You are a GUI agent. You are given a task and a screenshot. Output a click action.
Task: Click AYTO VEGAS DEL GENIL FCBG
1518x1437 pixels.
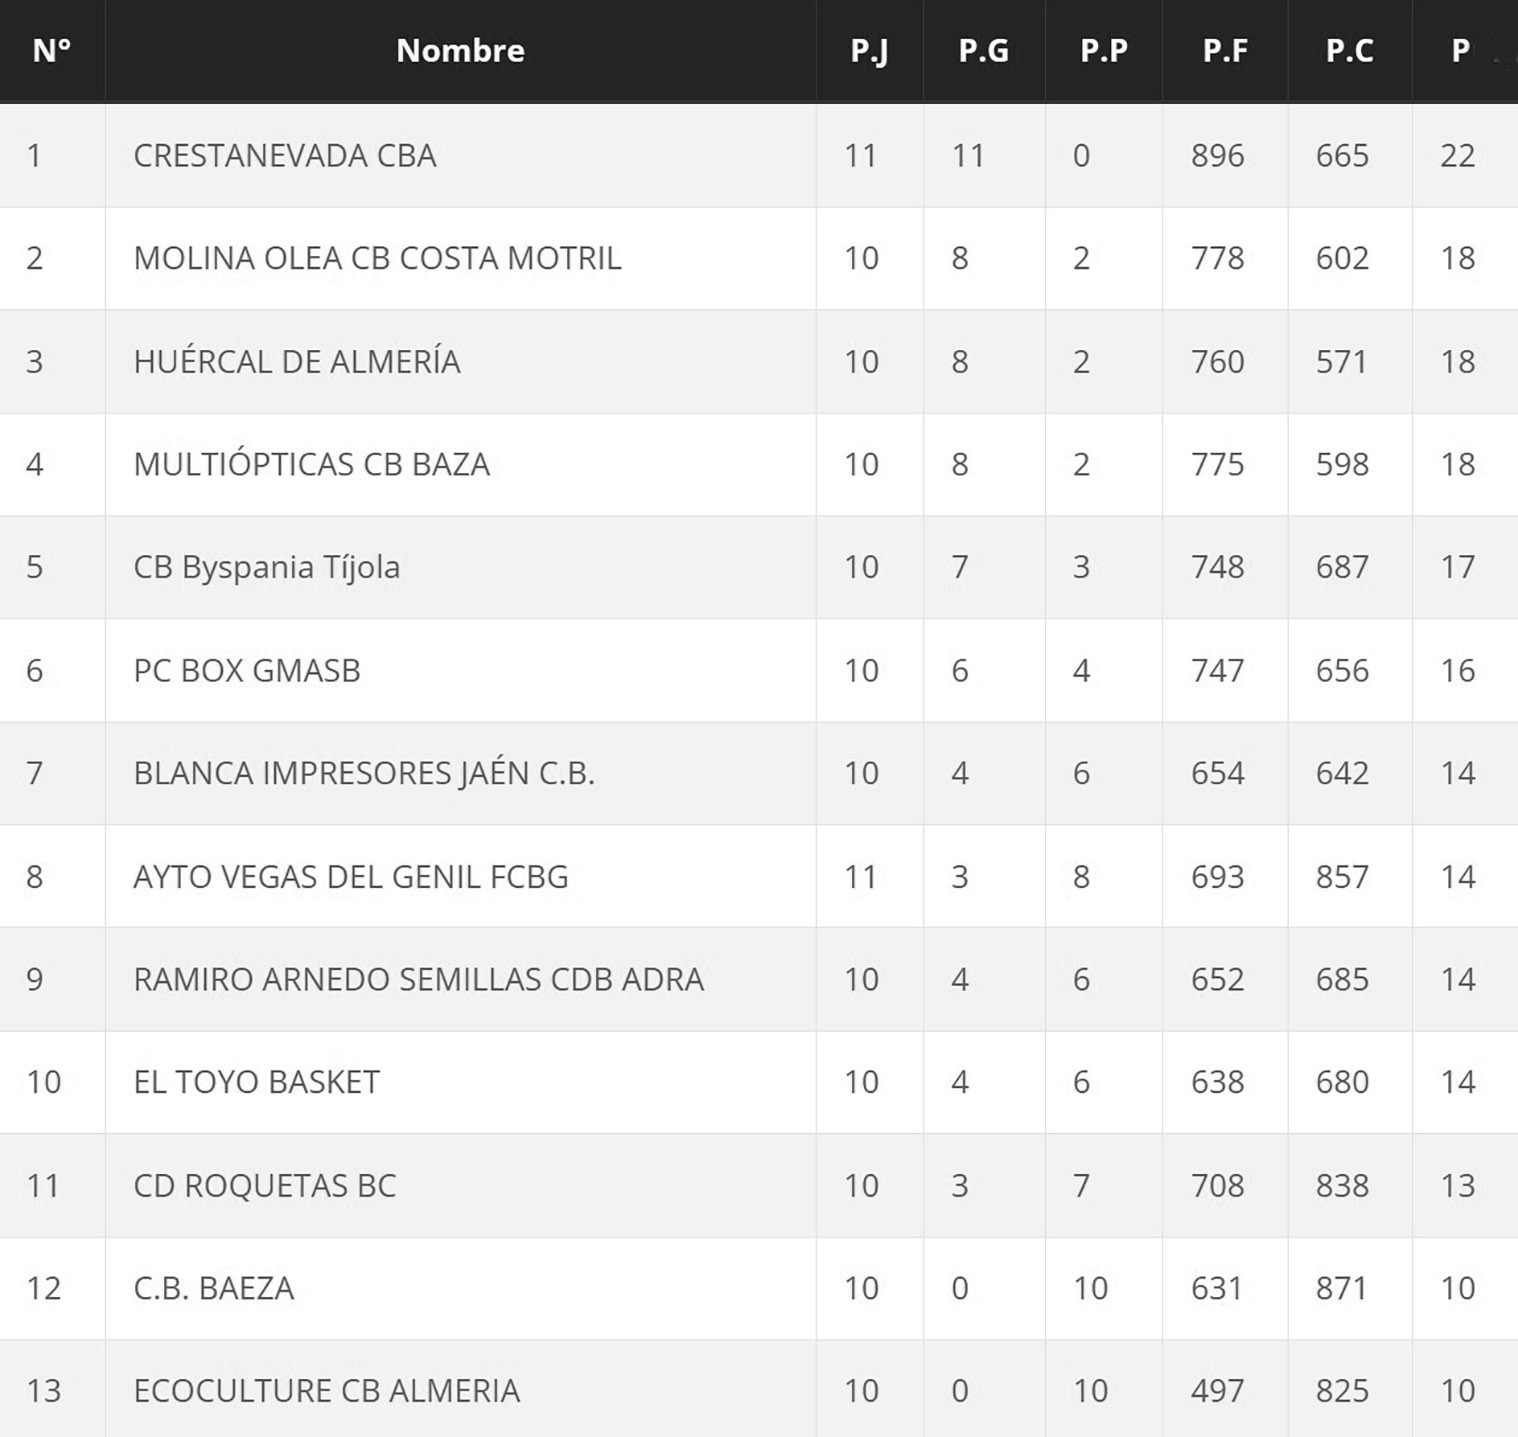pos(350,876)
